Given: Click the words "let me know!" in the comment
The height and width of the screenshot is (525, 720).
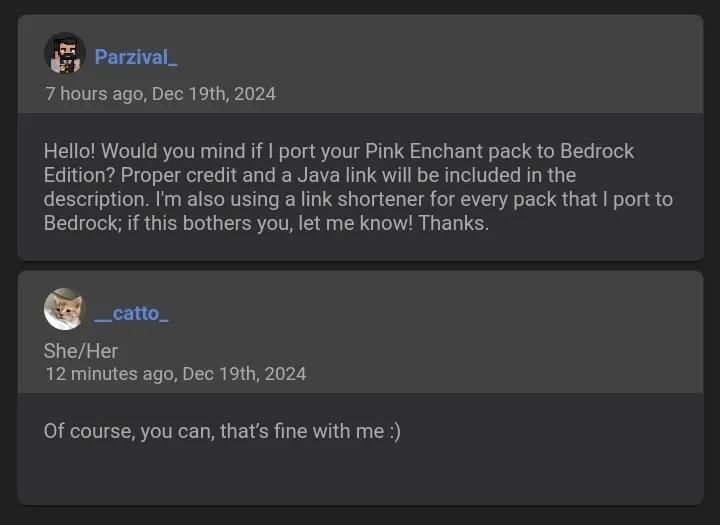Looking at the screenshot, I should [356, 223].
